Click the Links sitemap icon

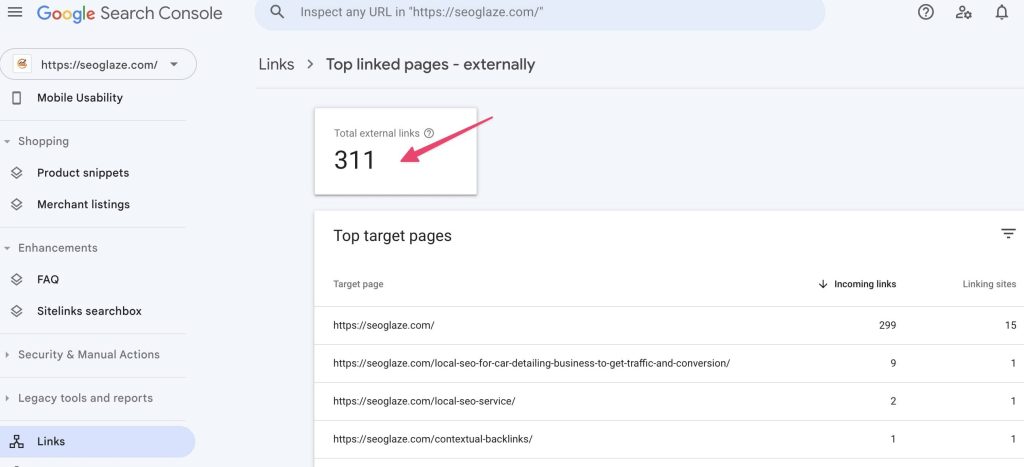tap(17, 442)
